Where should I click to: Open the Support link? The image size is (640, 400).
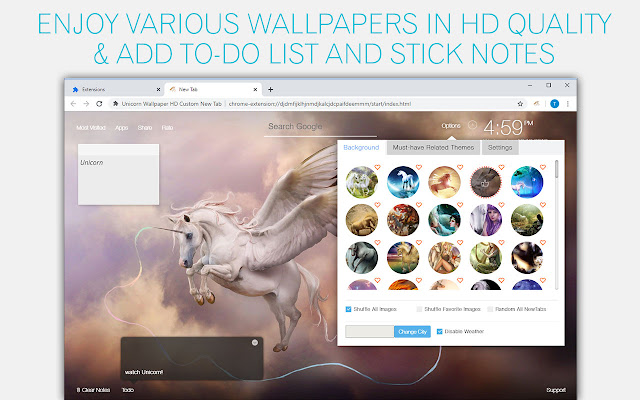(556, 390)
